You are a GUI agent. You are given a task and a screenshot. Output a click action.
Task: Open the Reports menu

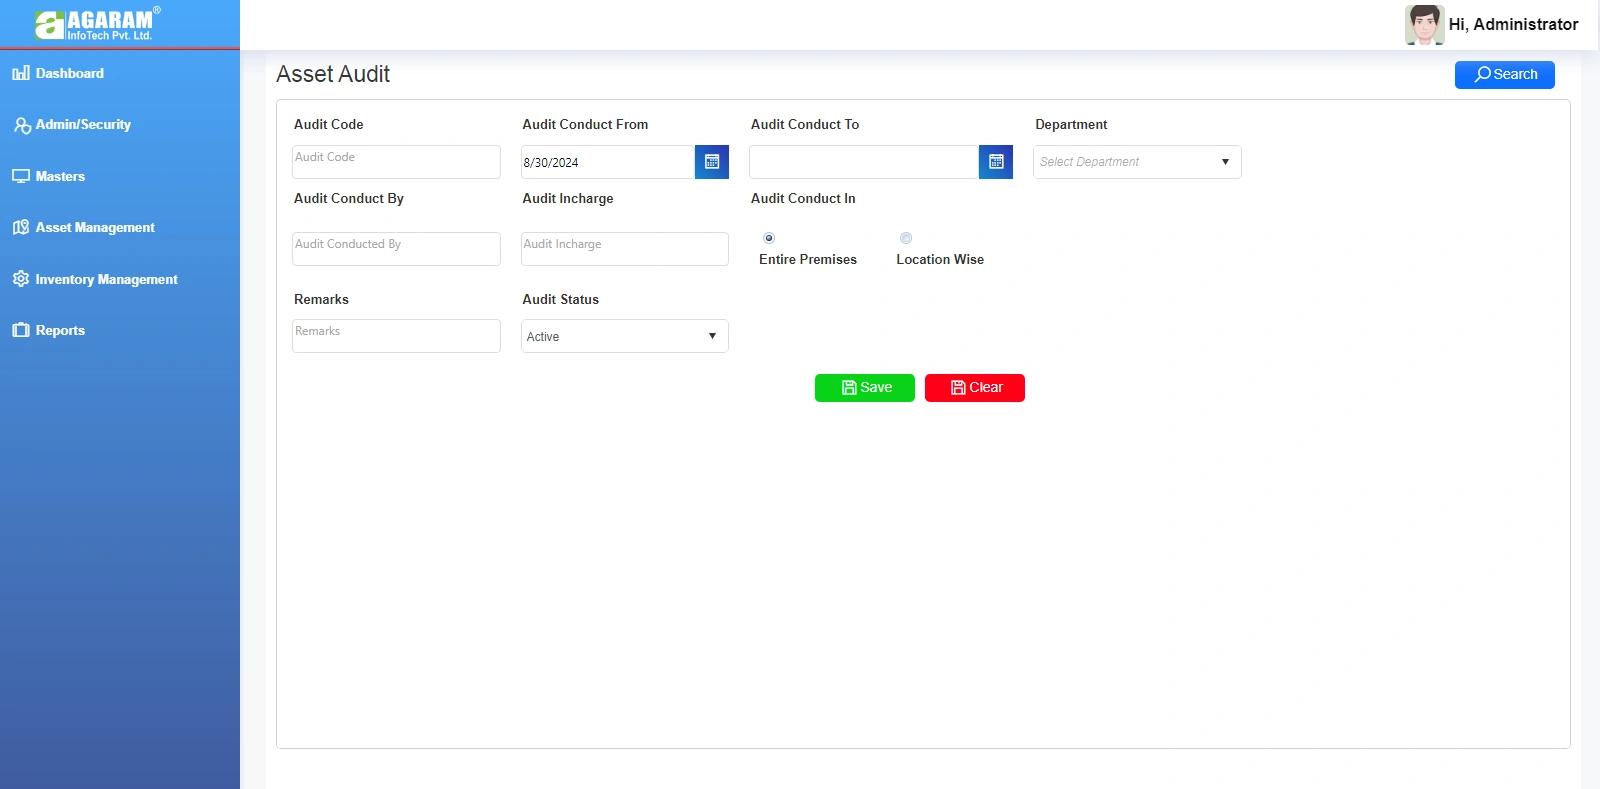(60, 330)
